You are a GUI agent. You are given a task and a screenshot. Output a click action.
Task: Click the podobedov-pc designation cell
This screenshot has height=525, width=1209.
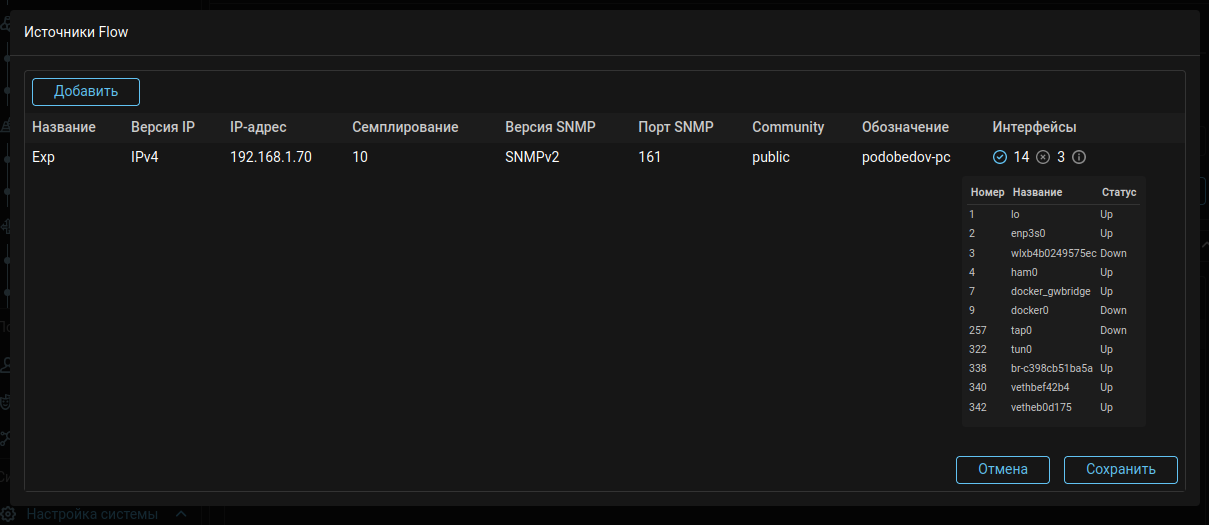click(x=906, y=157)
